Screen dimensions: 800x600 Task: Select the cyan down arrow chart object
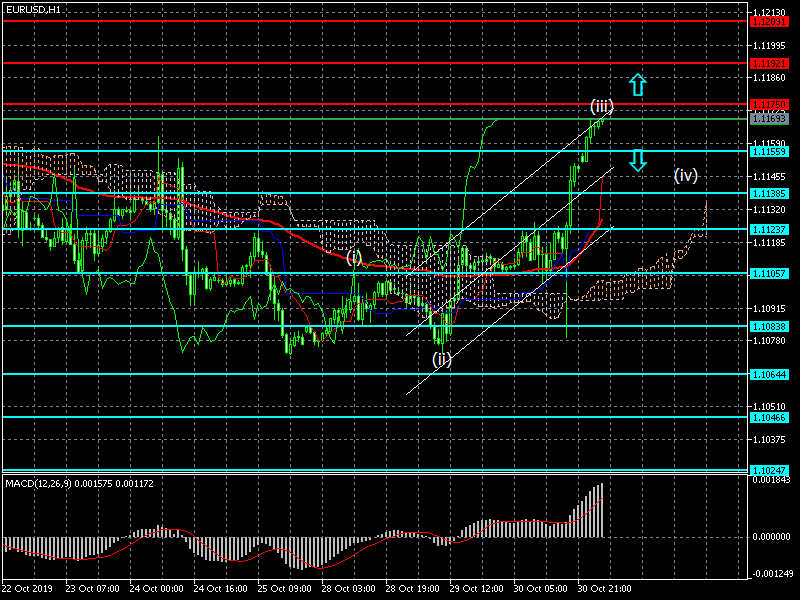(638, 160)
